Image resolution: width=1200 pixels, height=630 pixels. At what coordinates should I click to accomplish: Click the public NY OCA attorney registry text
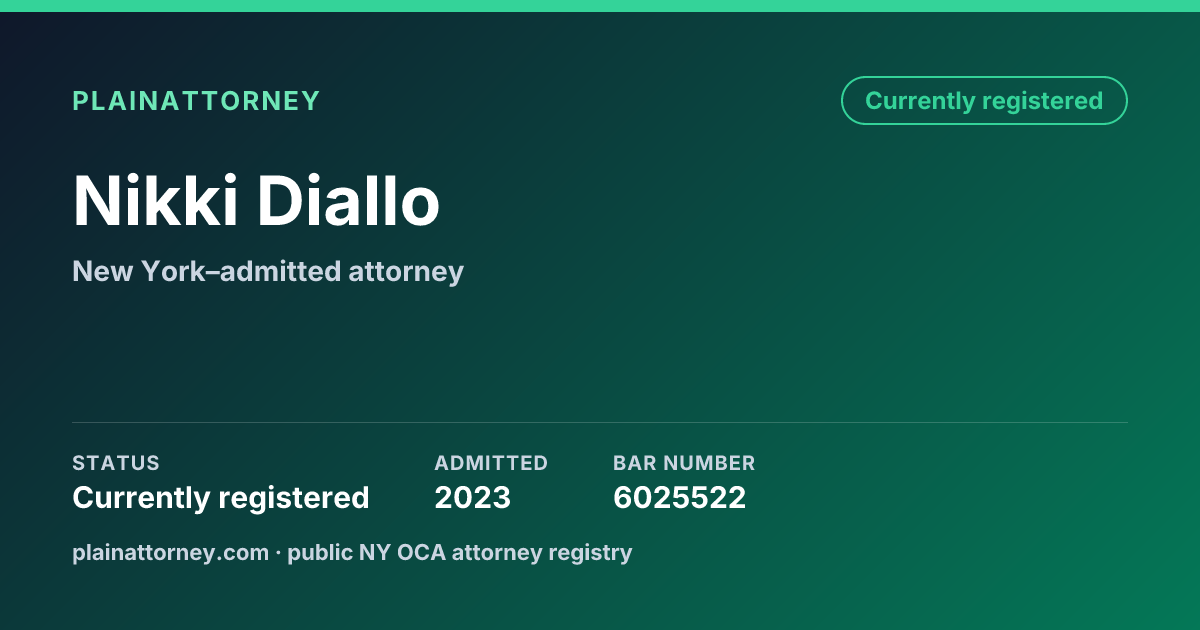pos(460,552)
